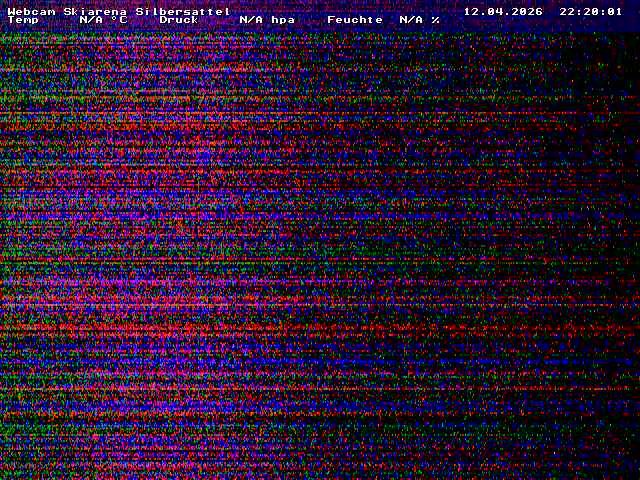This screenshot has width=640, height=480.
Task: Click the dark area on the image's right side
Action: point(600,250)
